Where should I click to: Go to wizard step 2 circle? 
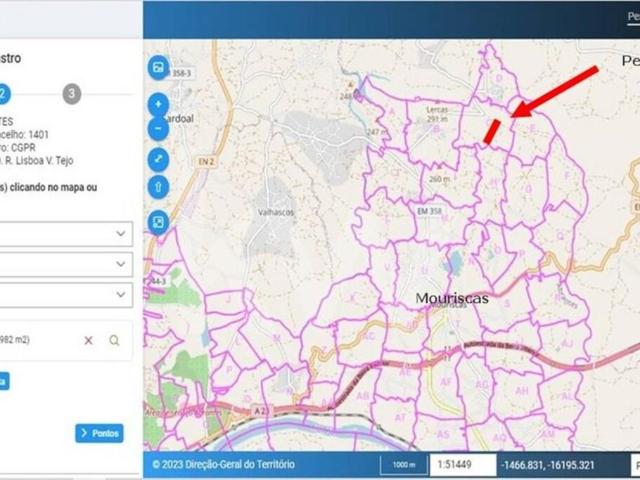pyautogui.click(x=5, y=93)
